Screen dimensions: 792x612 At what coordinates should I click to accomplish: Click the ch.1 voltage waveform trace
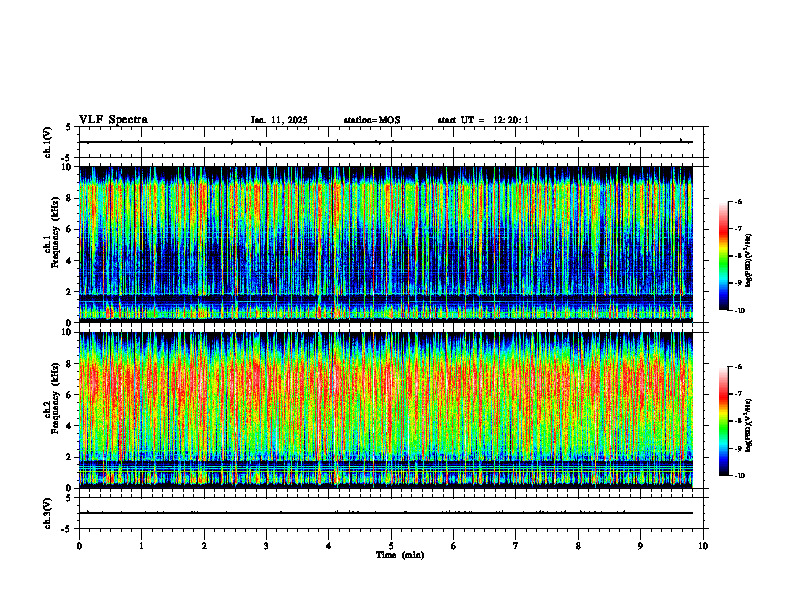[x=386, y=142]
